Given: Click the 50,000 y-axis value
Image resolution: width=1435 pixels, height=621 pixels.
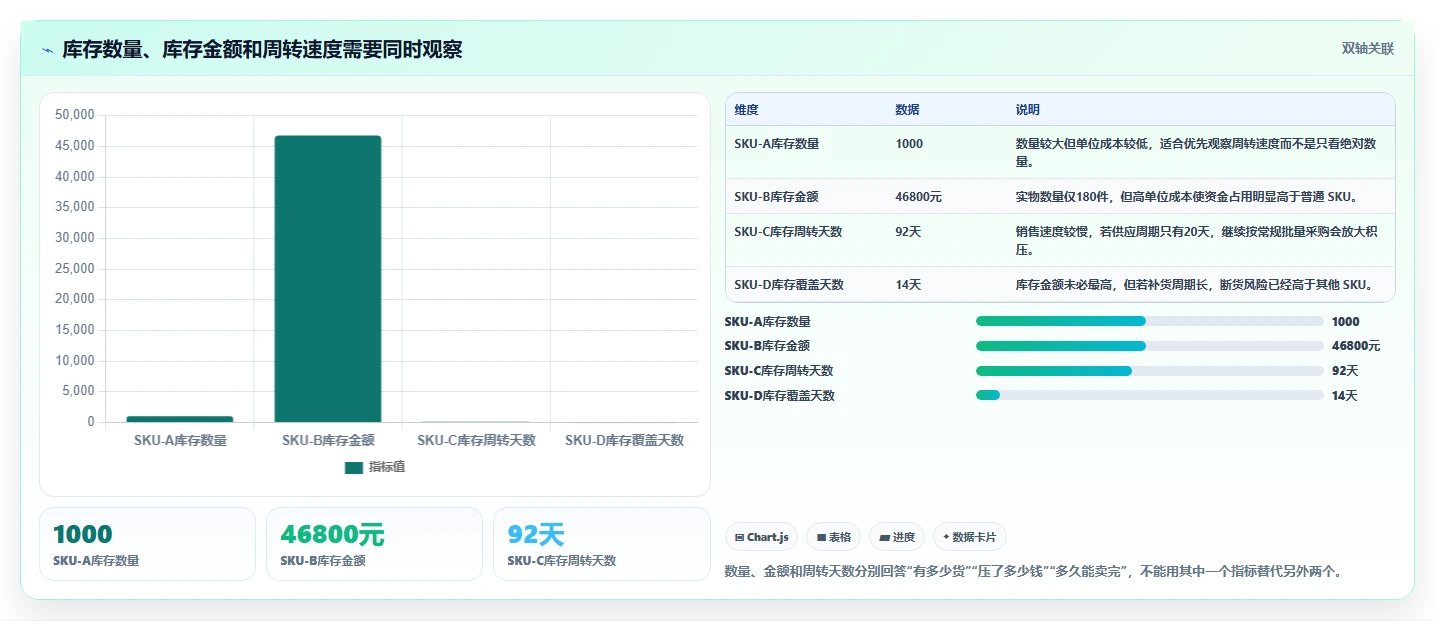Looking at the screenshot, I should coord(74,115).
